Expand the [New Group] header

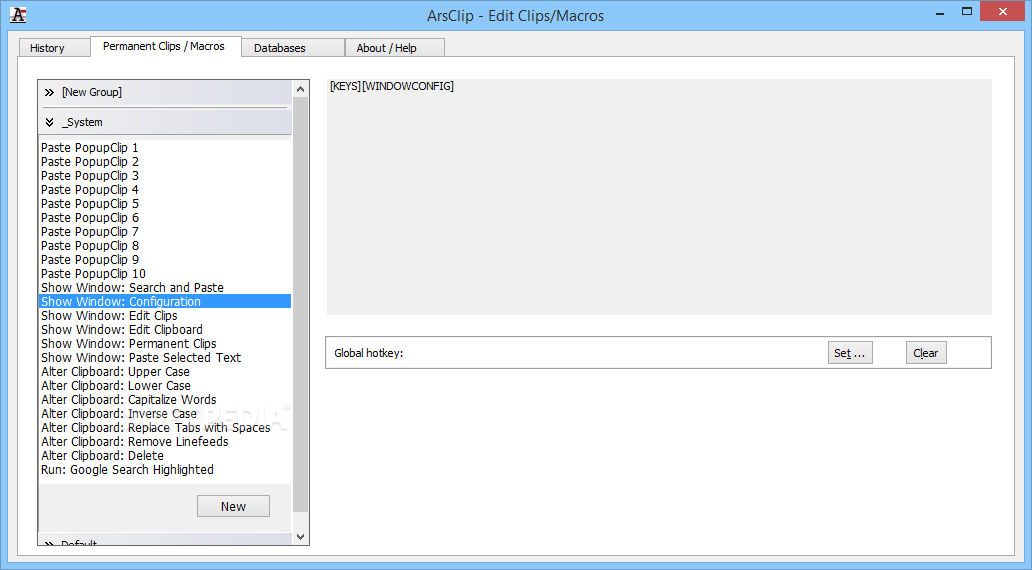click(x=167, y=92)
